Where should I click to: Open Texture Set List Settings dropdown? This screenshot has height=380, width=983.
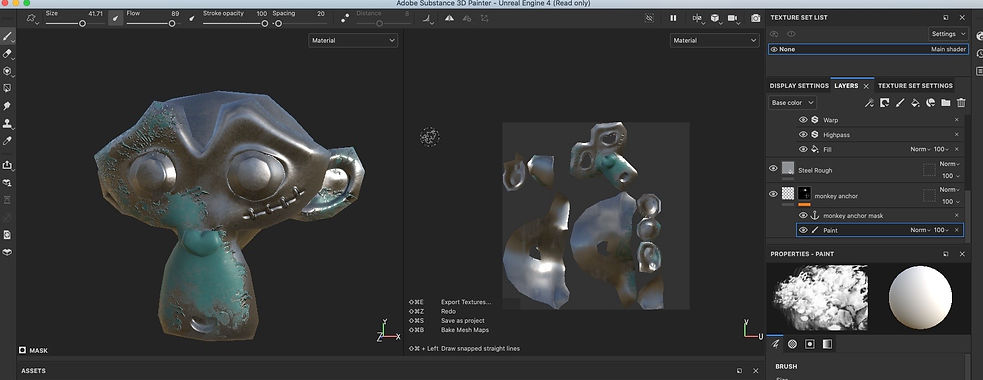coord(948,33)
